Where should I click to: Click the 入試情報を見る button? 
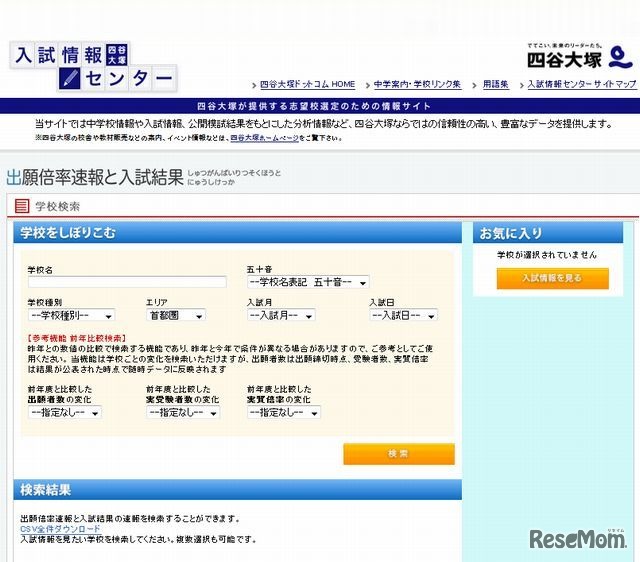(x=553, y=278)
